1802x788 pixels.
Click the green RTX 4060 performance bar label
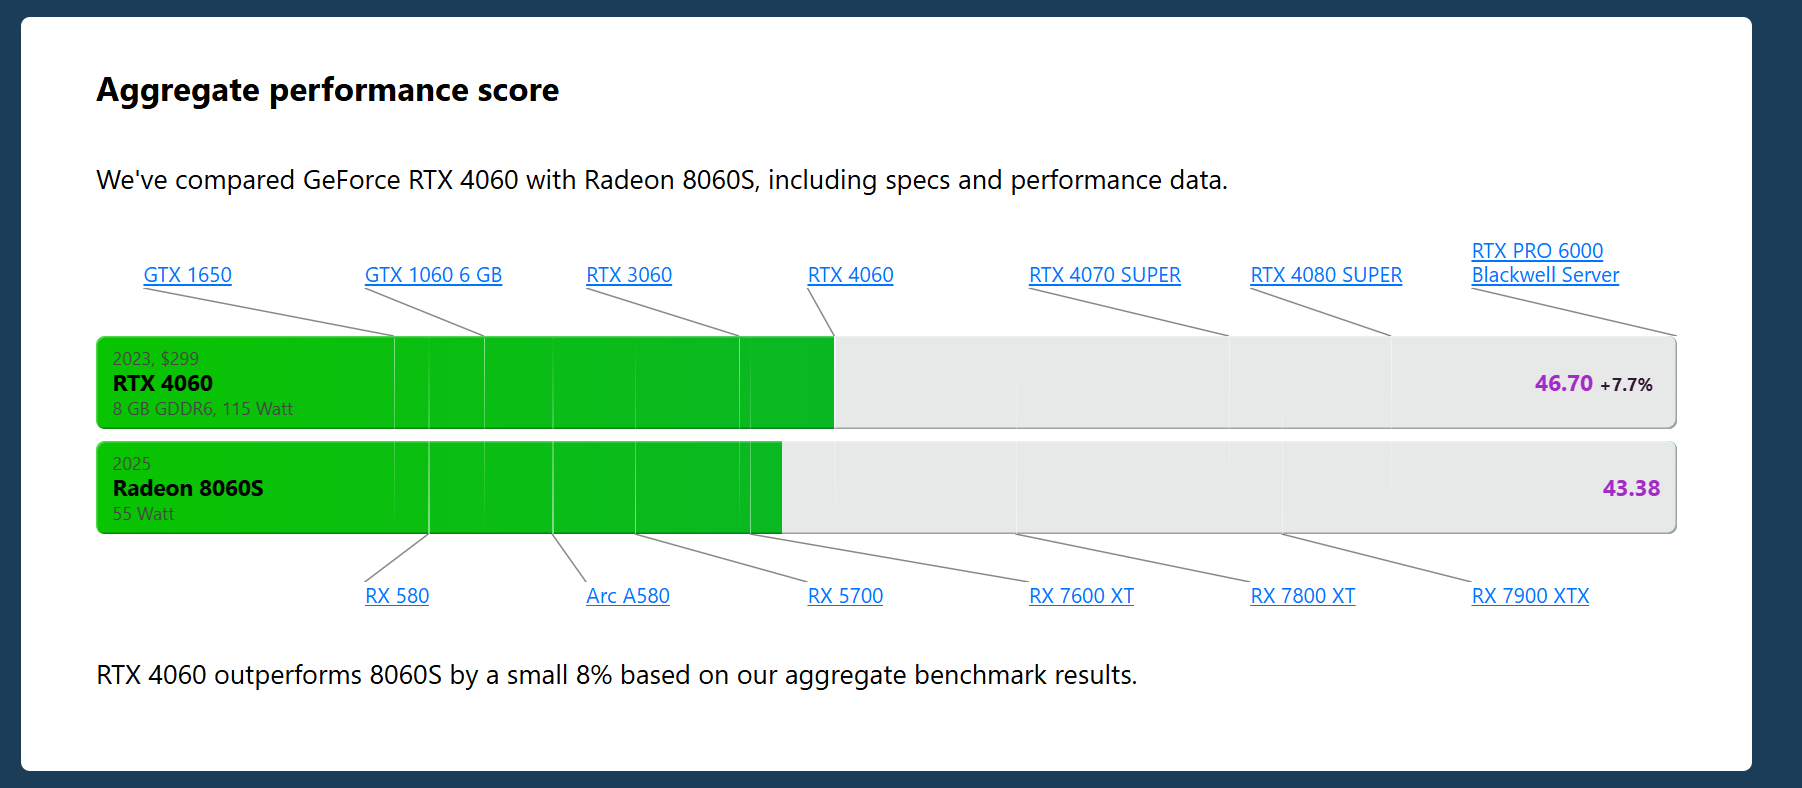click(x=163, y=384)
